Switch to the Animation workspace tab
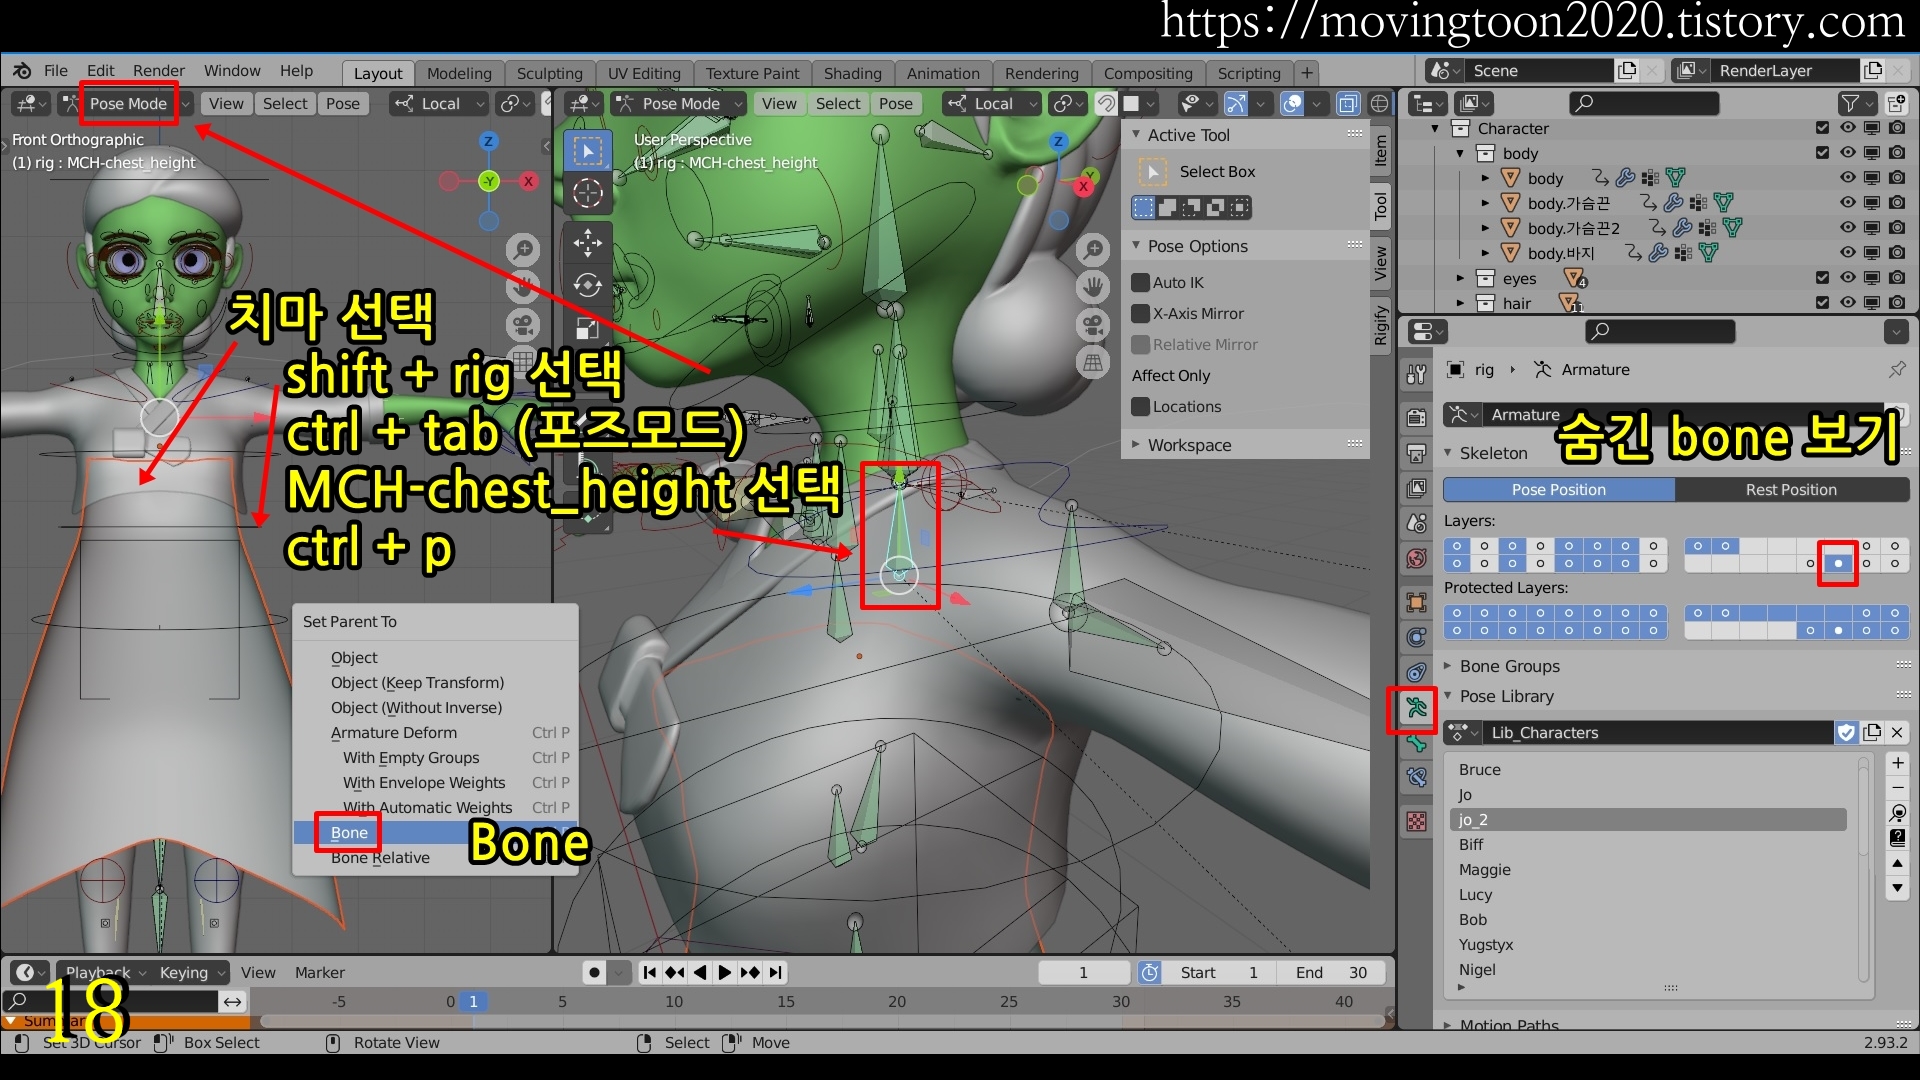Screen dimensions: 1920x1080 click(943, 73)
